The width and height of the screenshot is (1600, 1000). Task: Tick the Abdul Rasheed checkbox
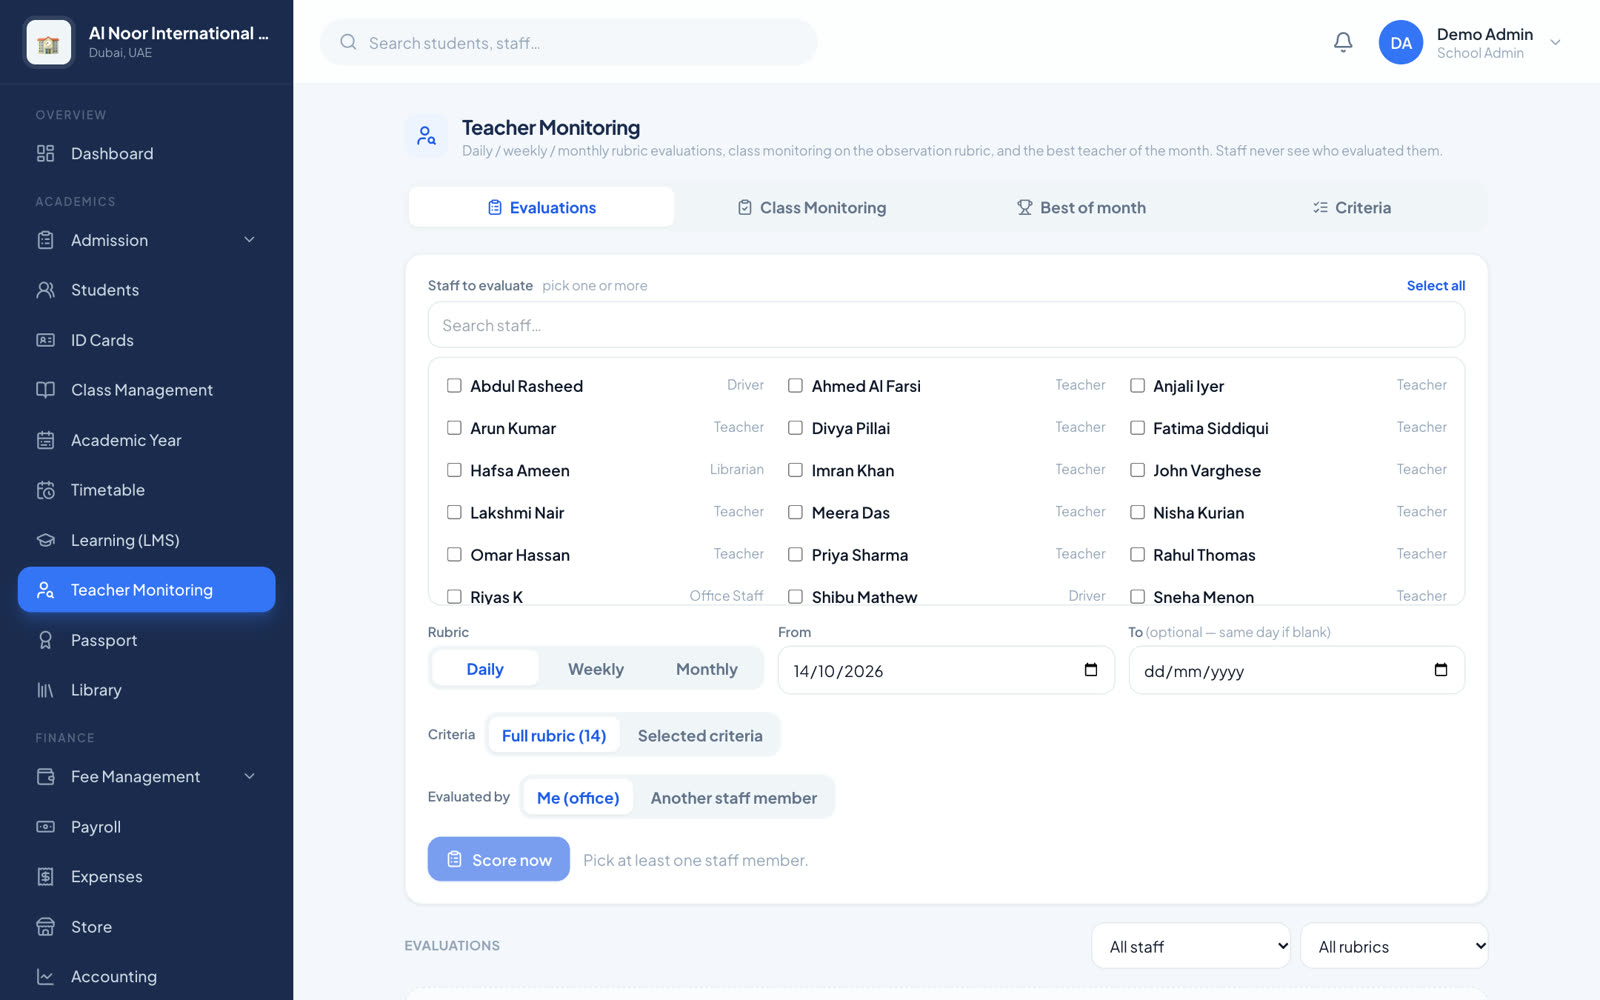point(454,386)
